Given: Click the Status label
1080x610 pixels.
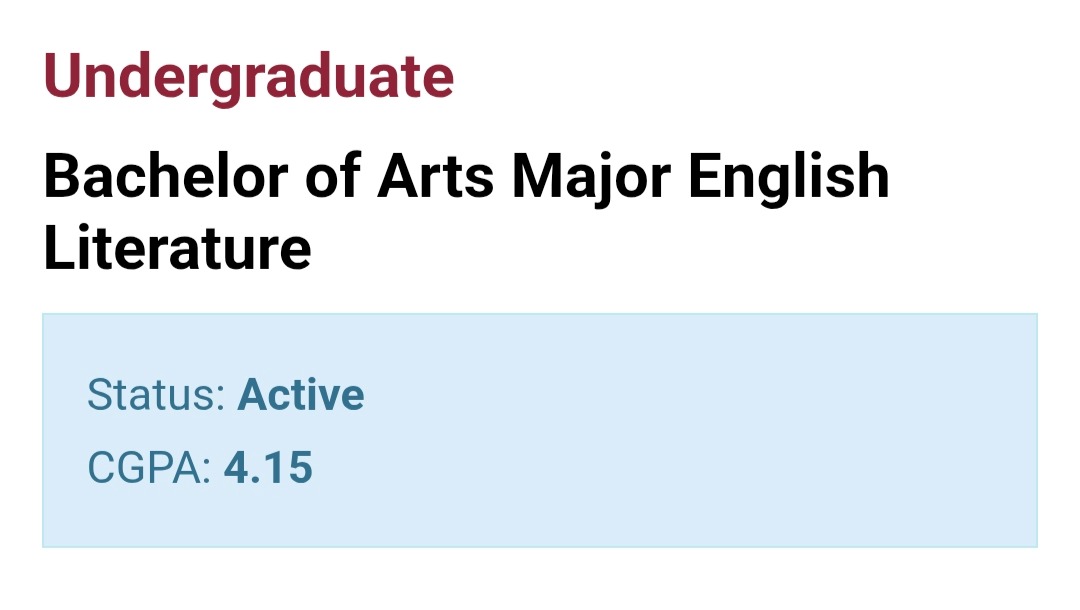Looking at the screenshot, I should point(152,395).
